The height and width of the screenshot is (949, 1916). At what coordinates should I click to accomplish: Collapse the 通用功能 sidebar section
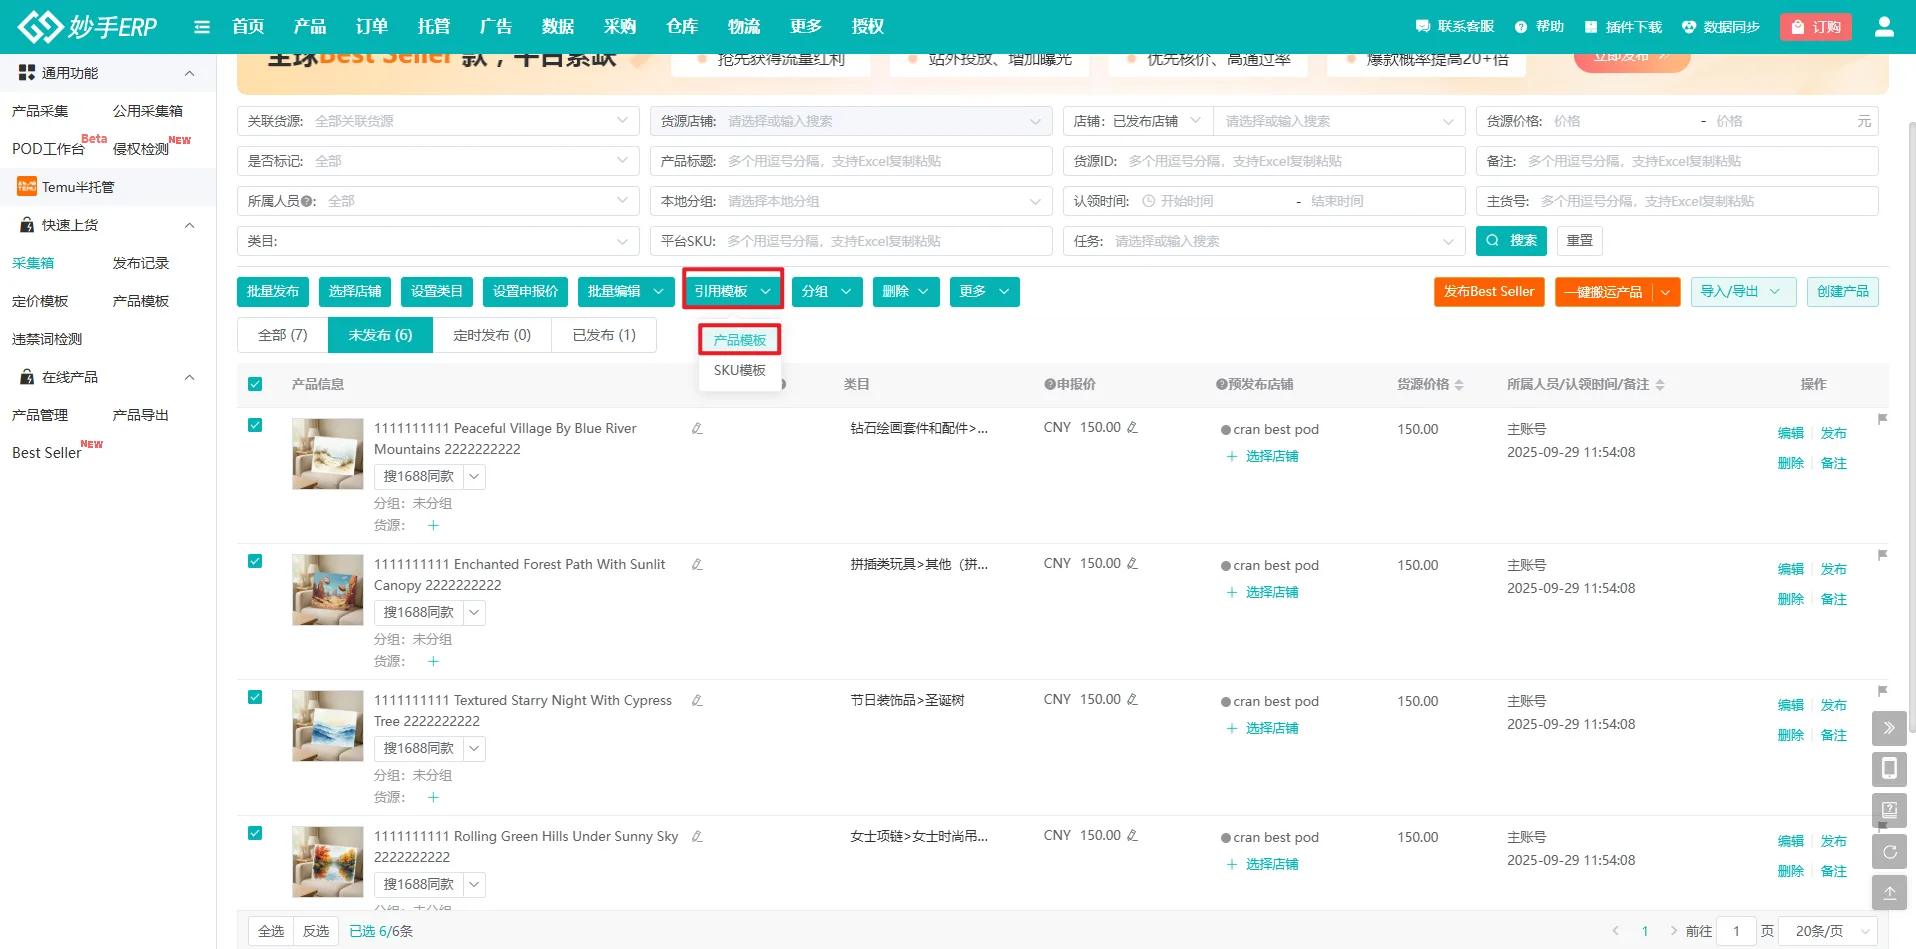189,73
